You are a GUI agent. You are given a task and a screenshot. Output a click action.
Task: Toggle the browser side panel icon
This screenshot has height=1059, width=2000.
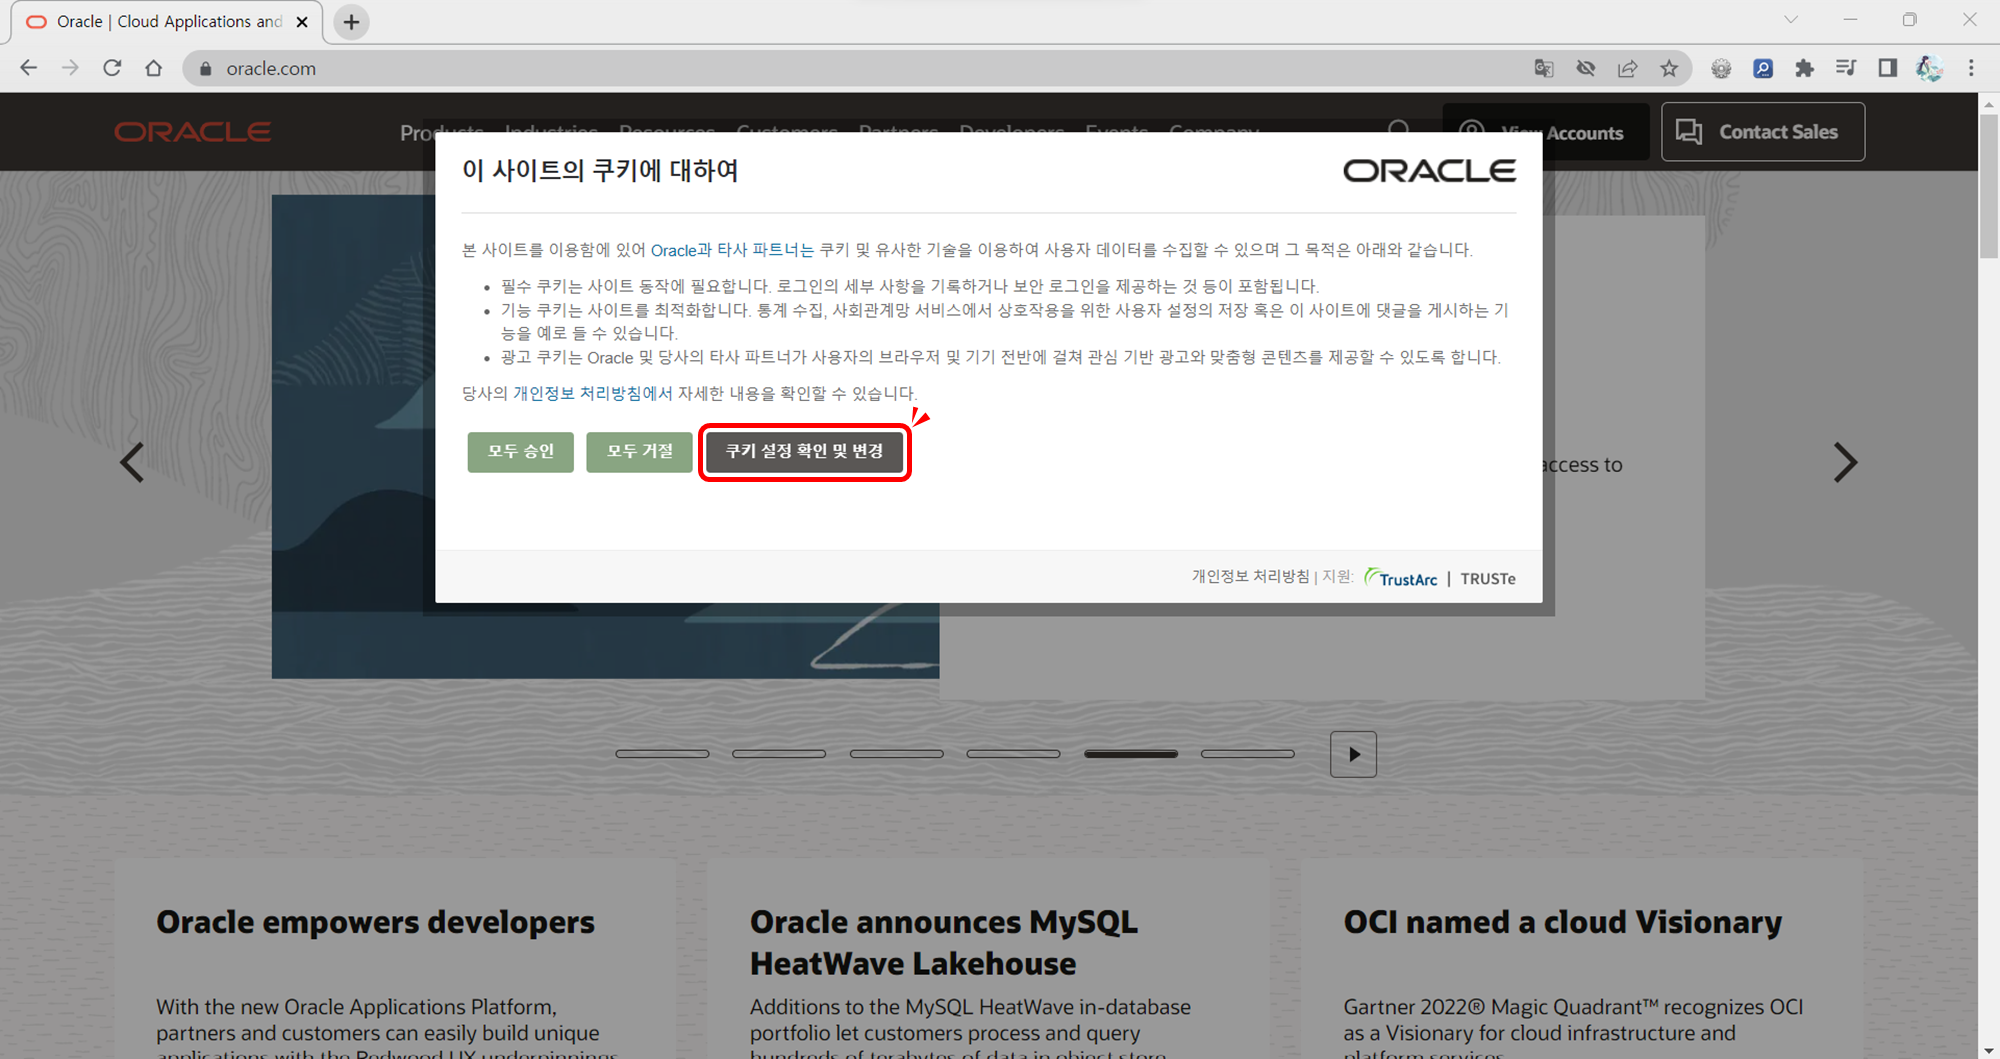point(1888,68)
